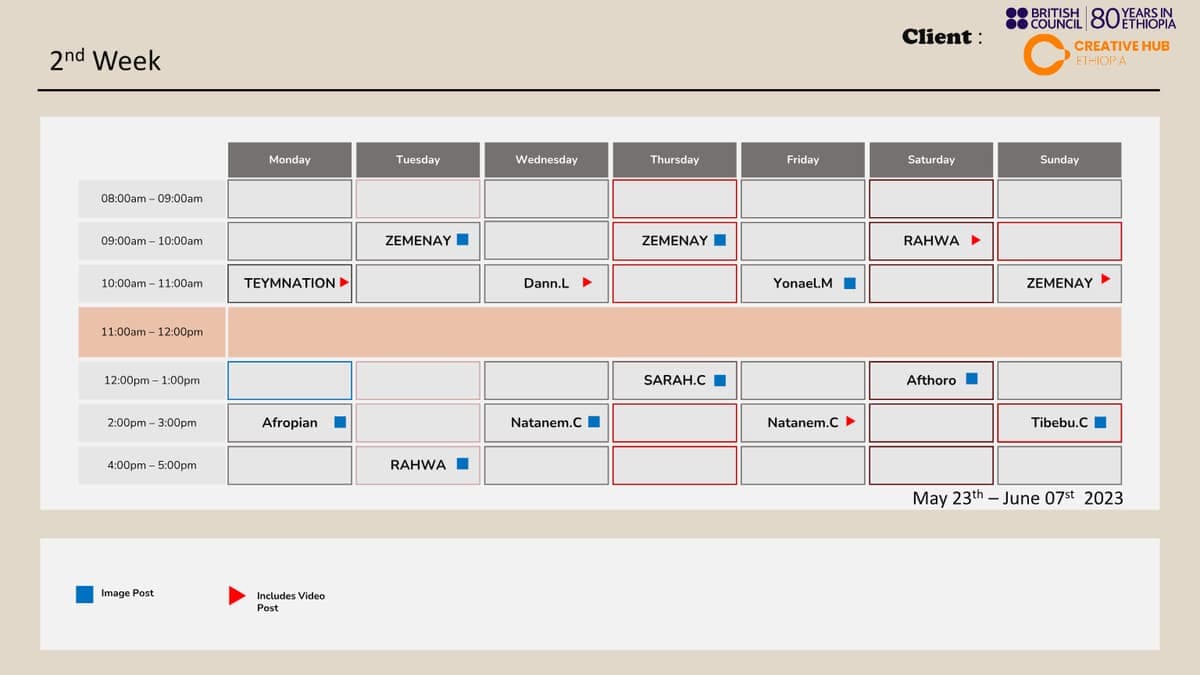Screen dimensions: 1200x675
Task: Click the Yonael.M name on Friday
Action: [803, 283]
